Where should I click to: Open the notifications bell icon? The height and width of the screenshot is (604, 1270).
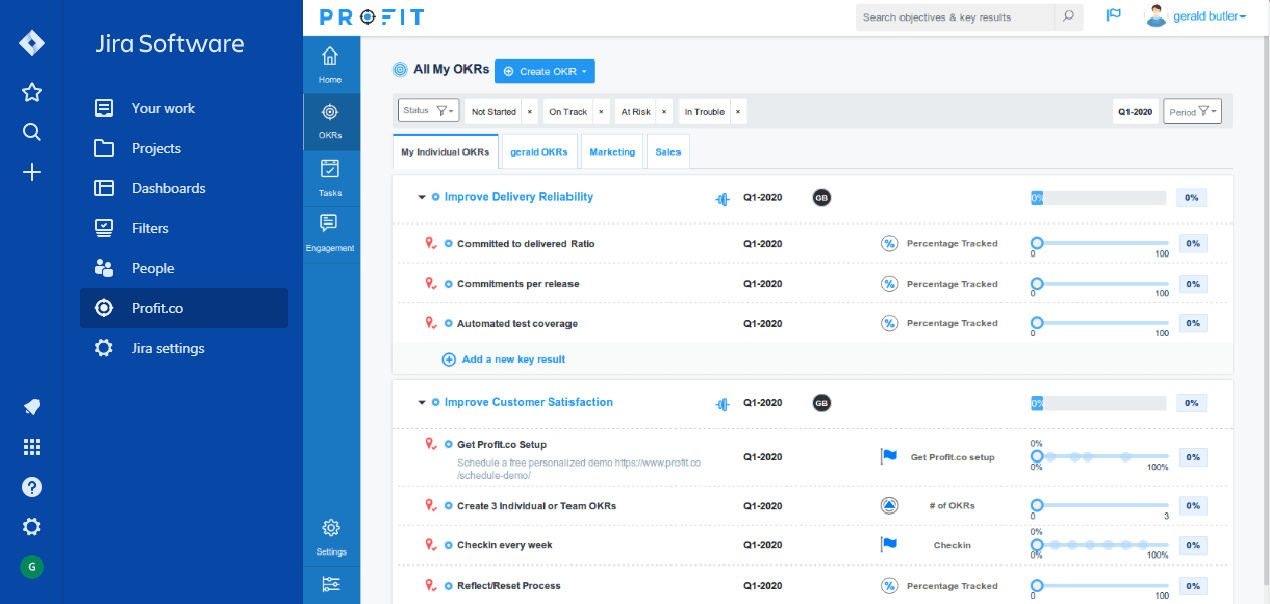pyautogui.click(x=32, y=407)
